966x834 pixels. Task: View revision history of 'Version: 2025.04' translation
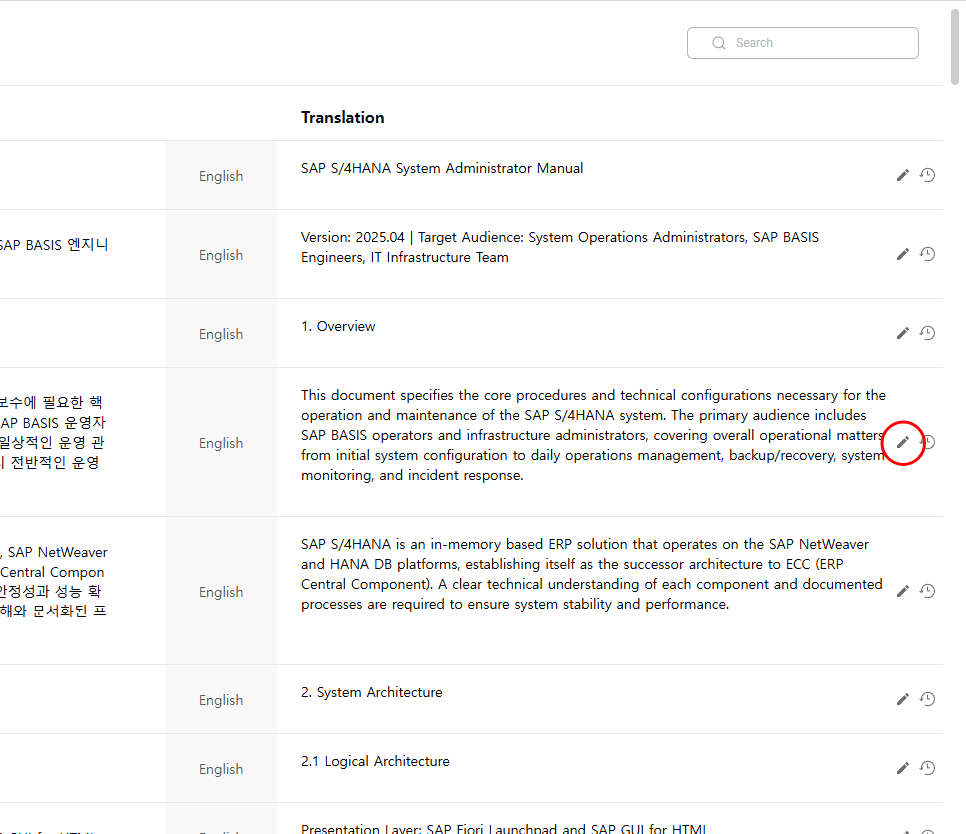coord(927,254)
